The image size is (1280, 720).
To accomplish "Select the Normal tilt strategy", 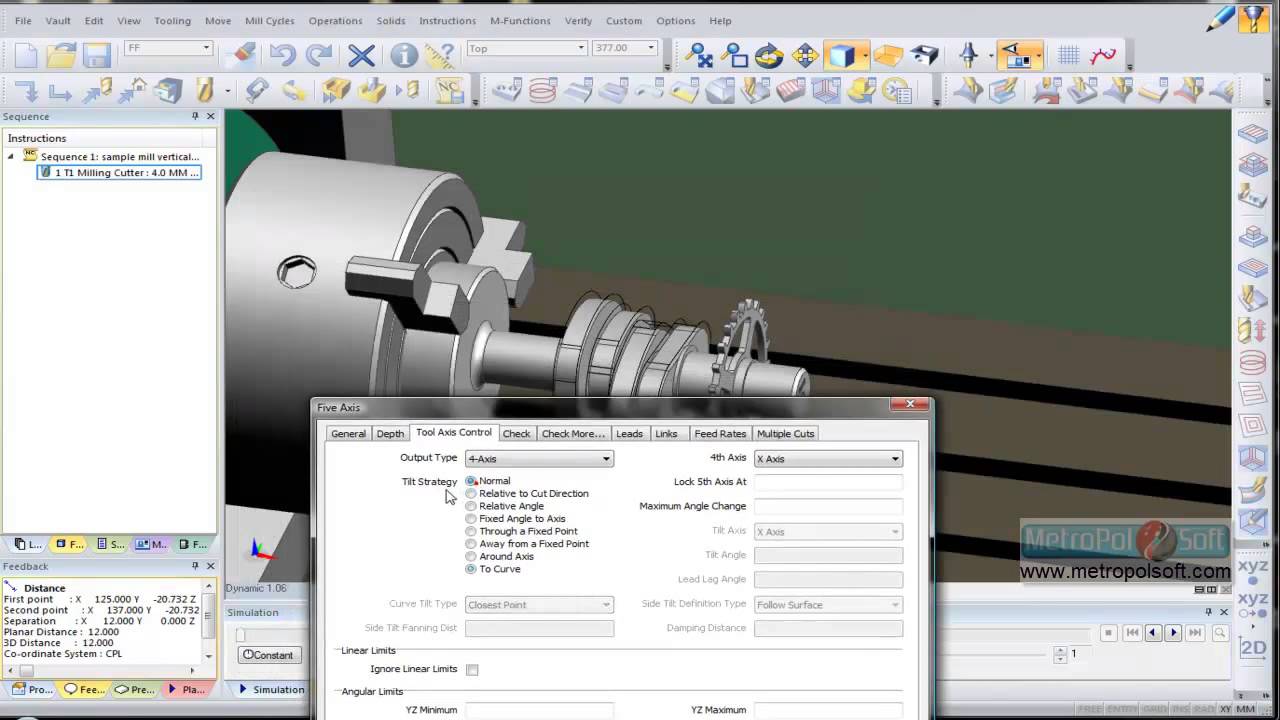I will [471, 481].
